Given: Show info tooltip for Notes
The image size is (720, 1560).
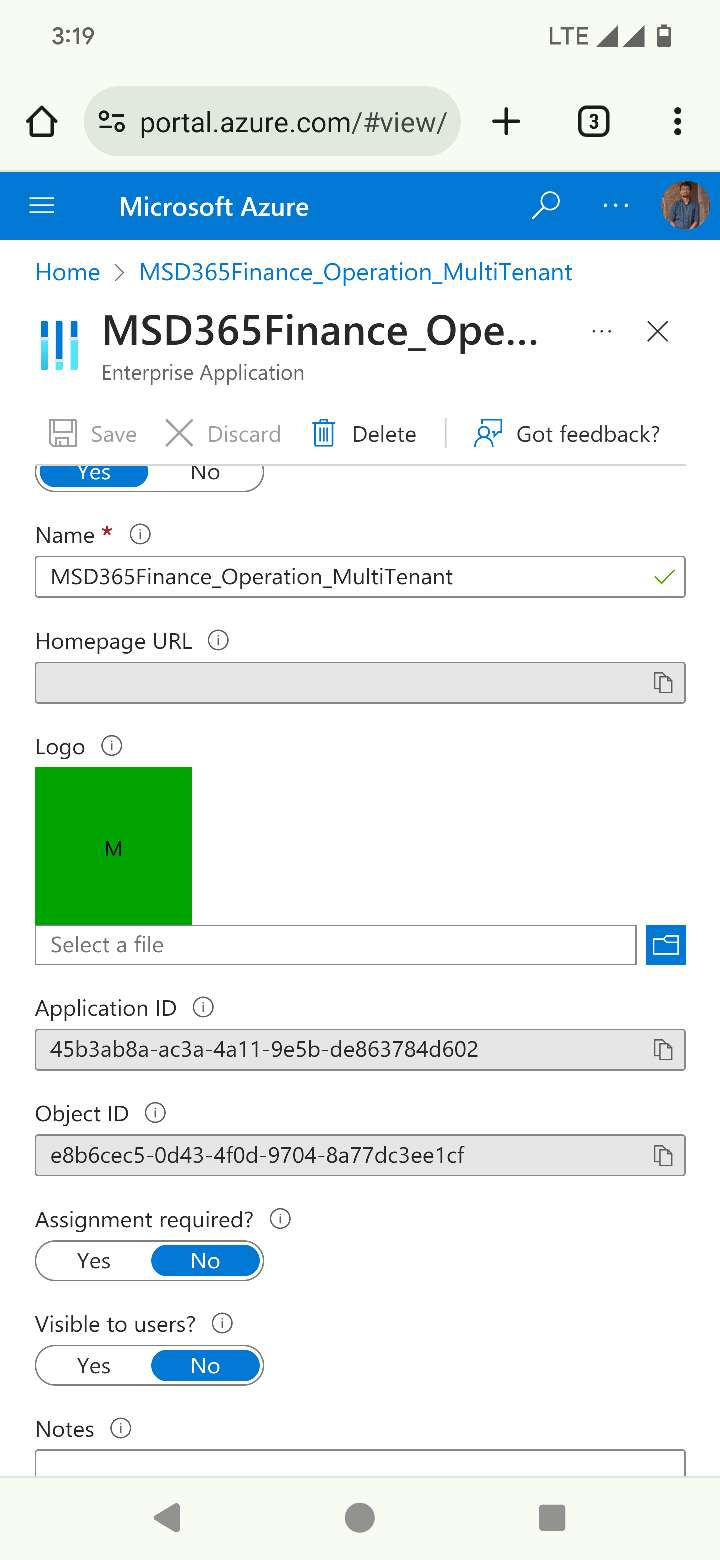Looking at the screenshot, I should [121, 1428].
